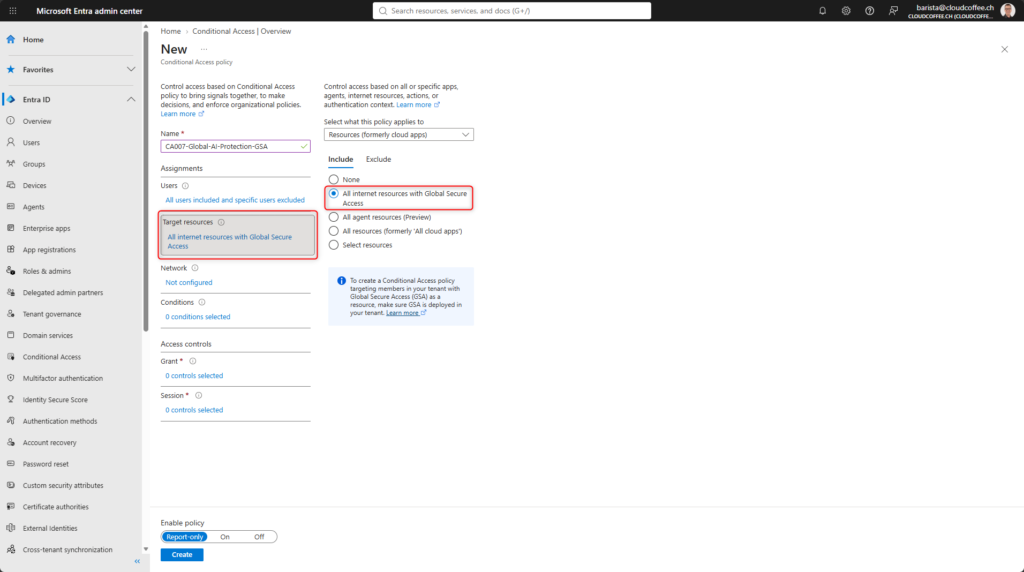Viewport: 1024px width, 572px height.
Task: Open notifications bell icon
Action: tap(822, 10)
